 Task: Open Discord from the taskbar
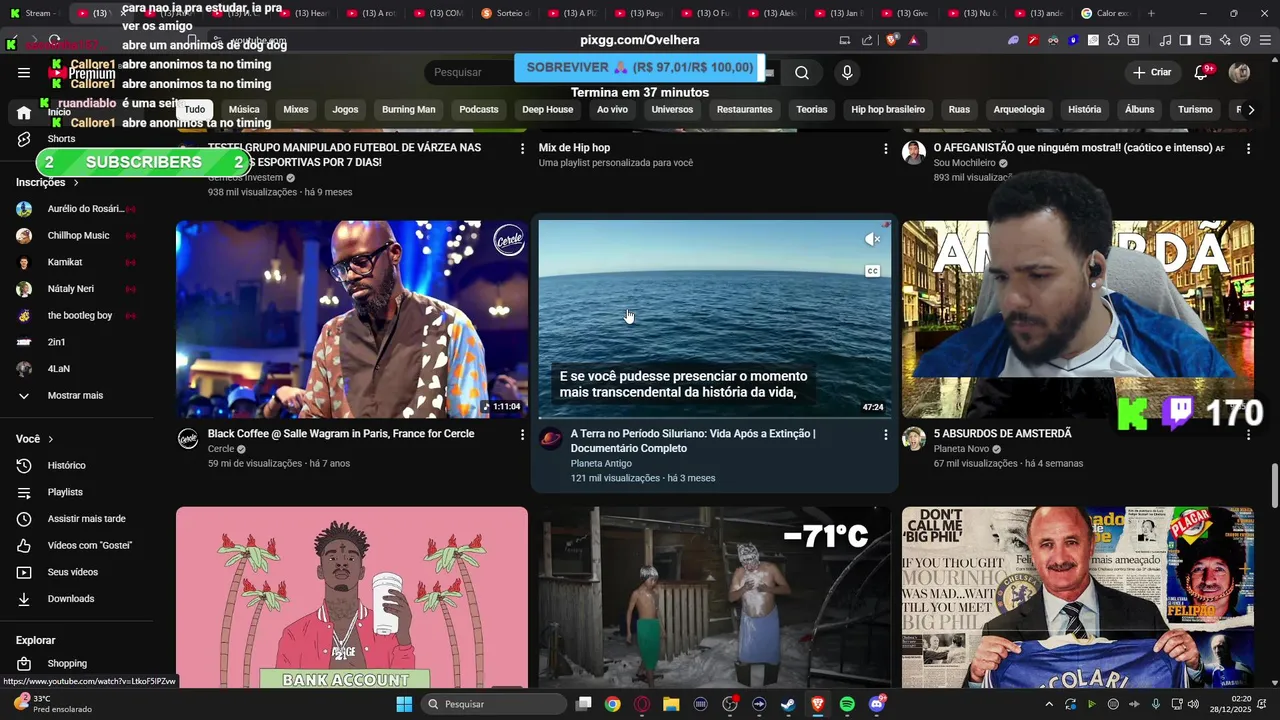point(877,704)
